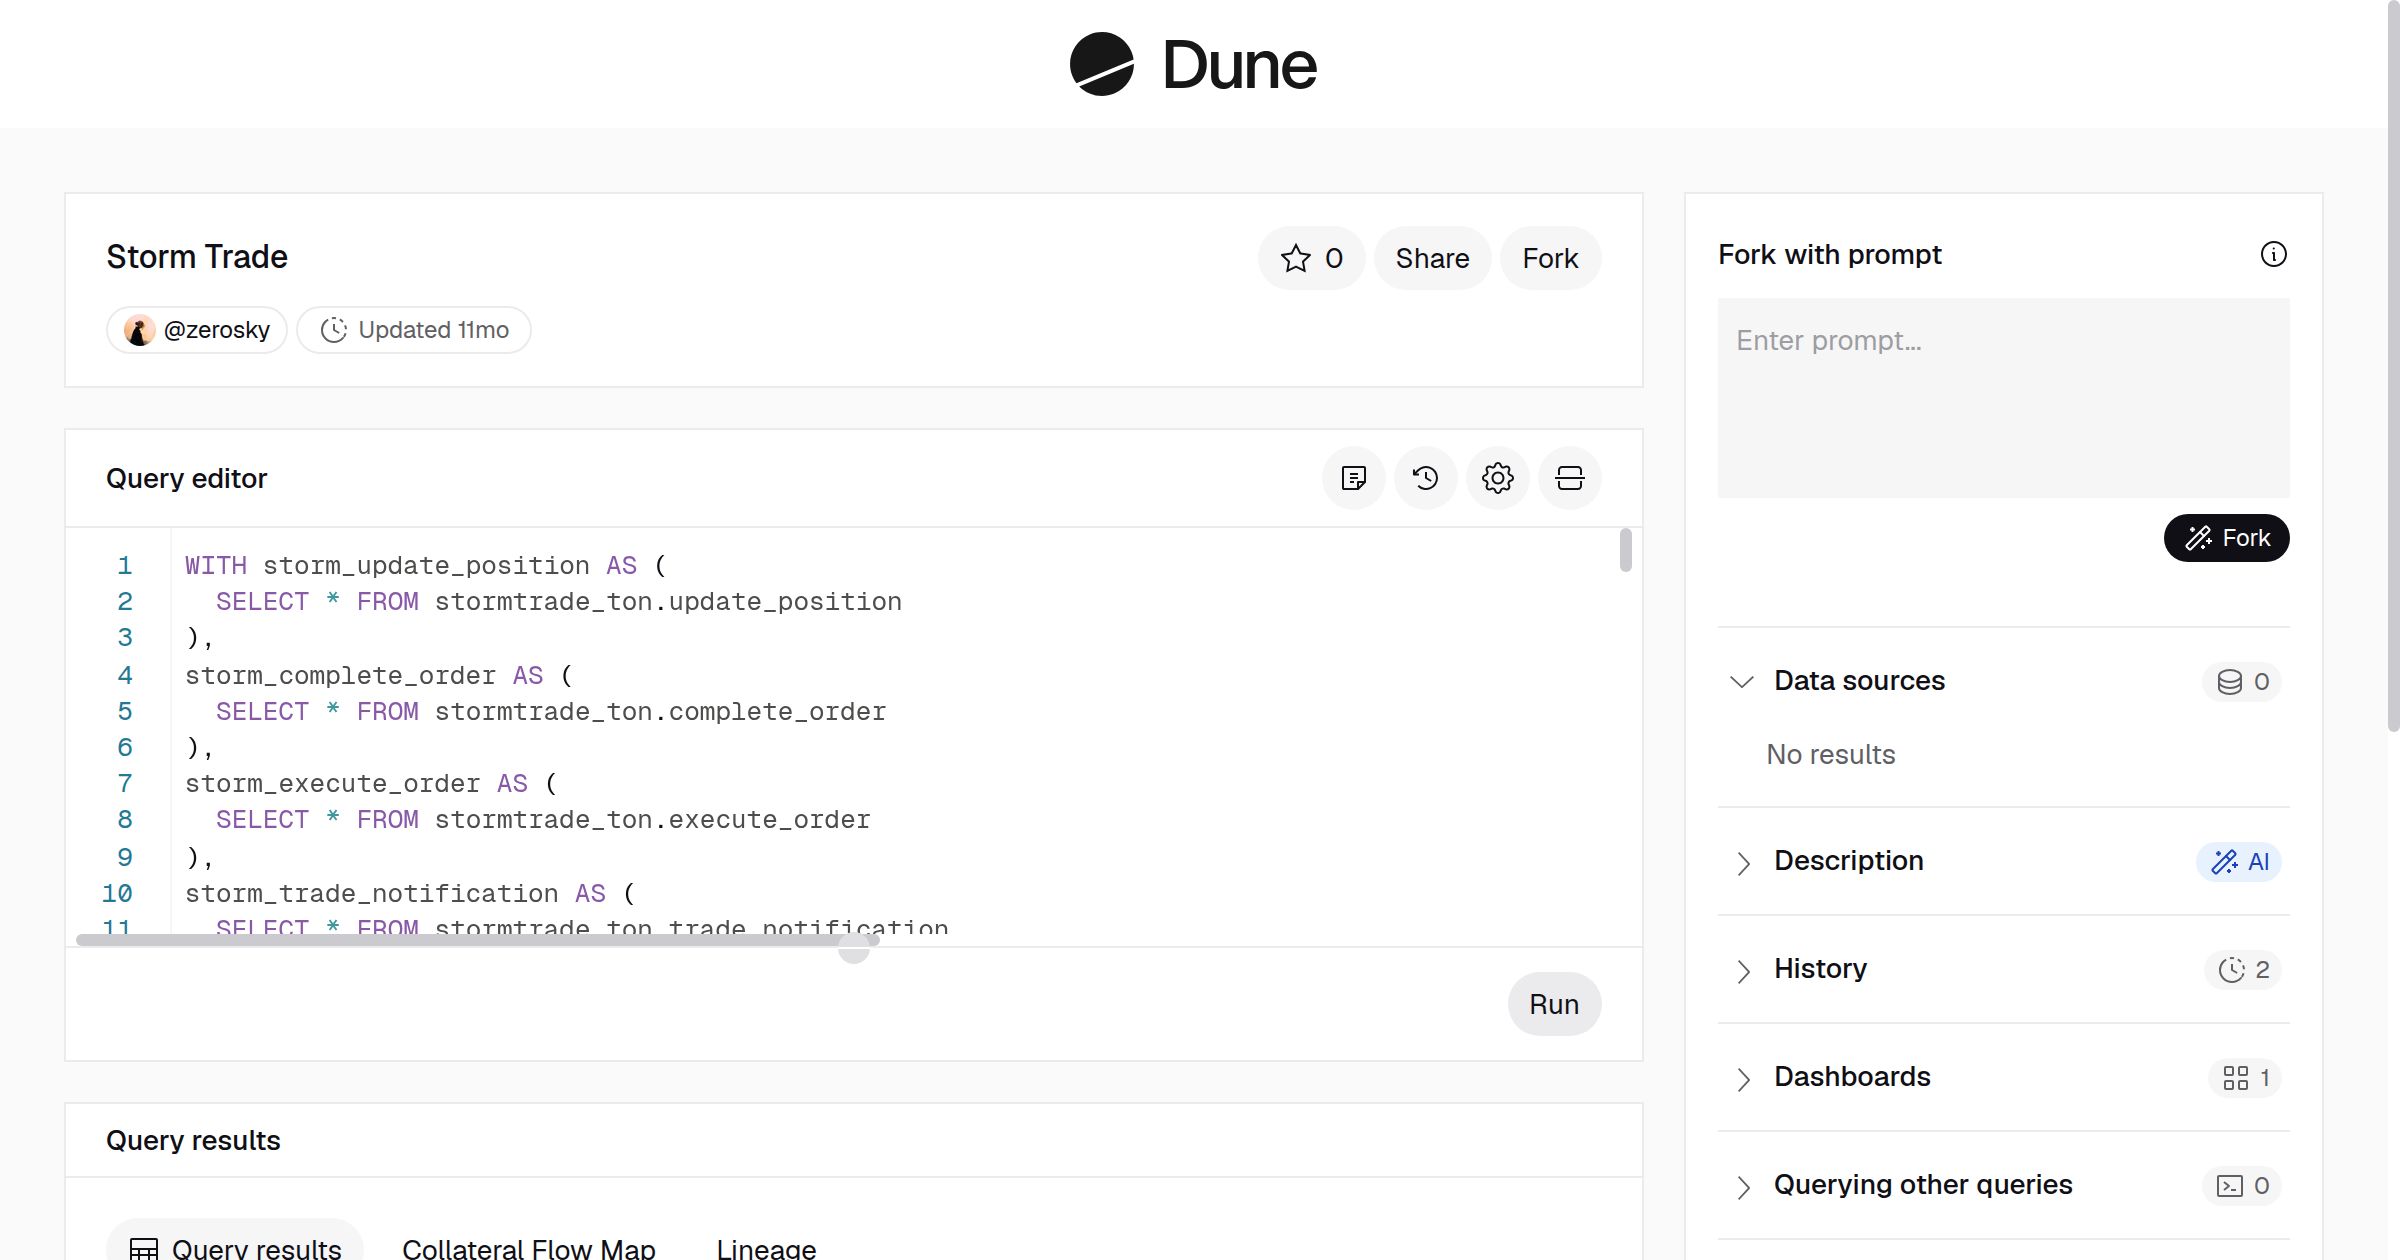Expand the Description section
The image size is (2400, 1260).
tap(1742, 862)
